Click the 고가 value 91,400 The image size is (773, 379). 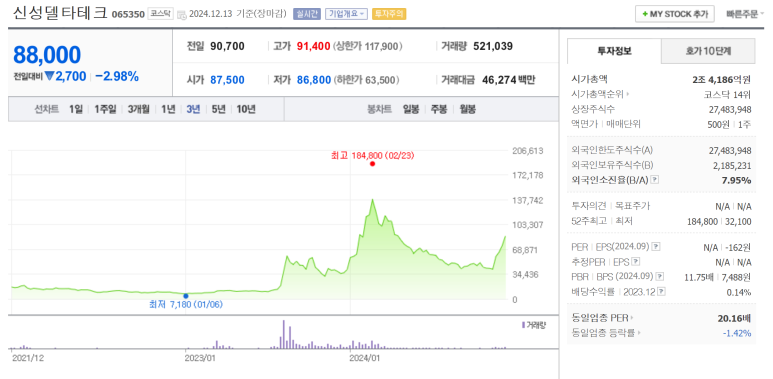(x=314, y=47)
